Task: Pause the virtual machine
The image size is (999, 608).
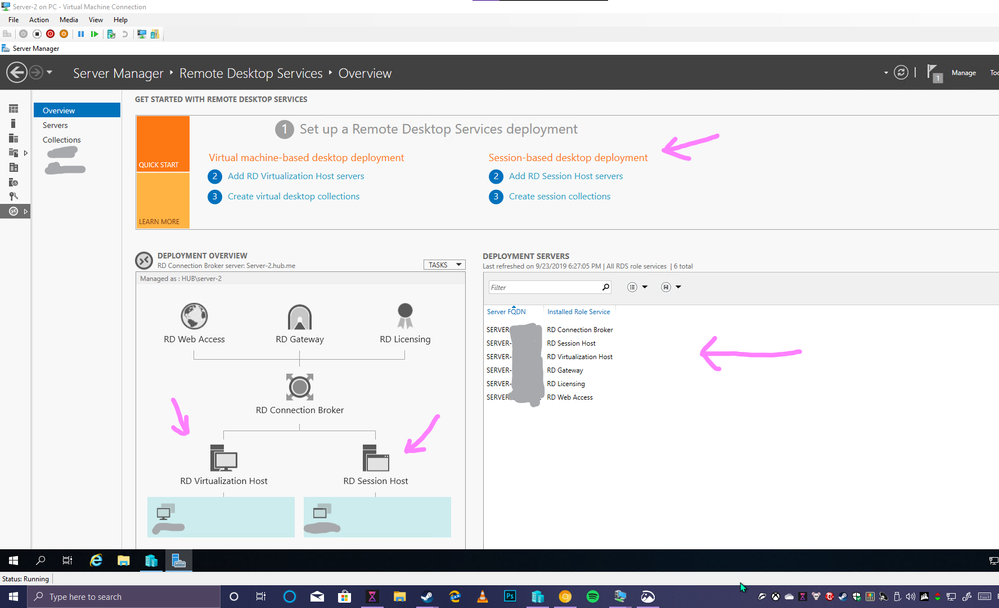Action: (x=81, y=34)
